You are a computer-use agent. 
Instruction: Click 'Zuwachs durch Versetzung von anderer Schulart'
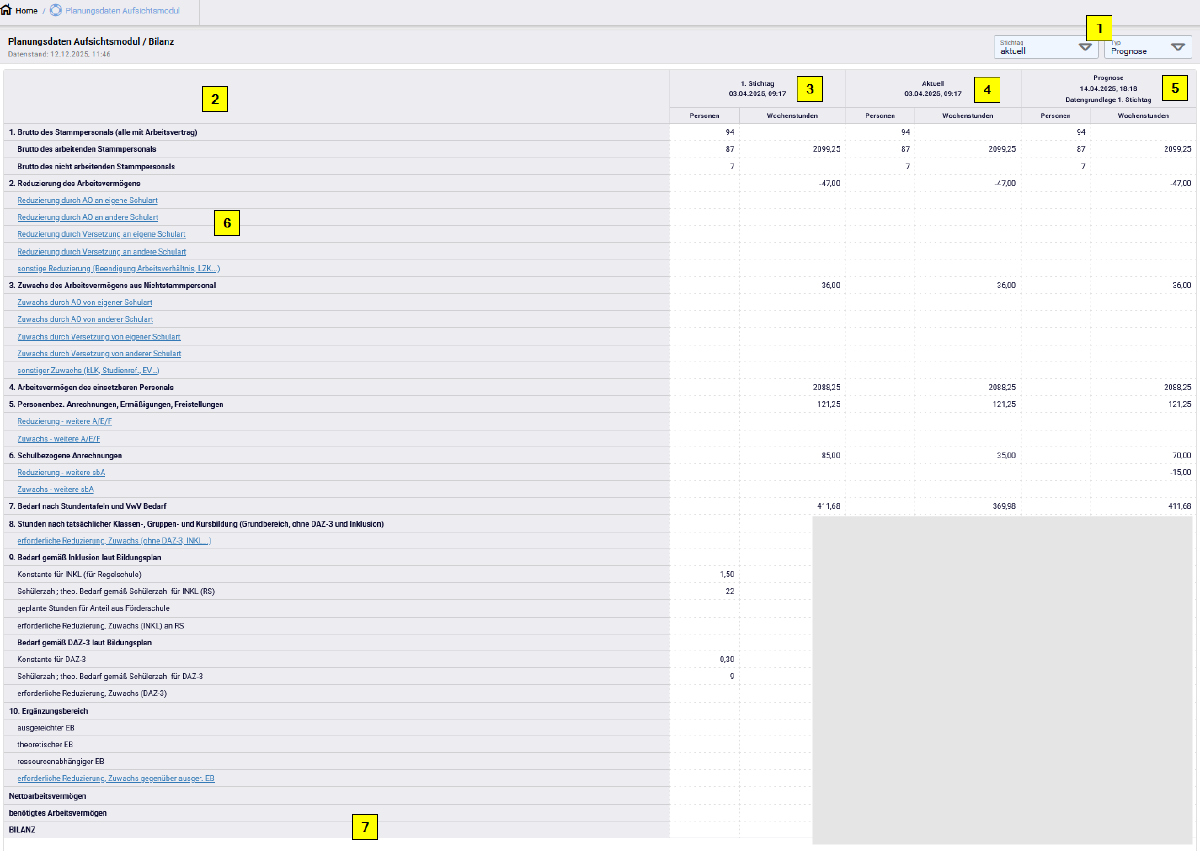[99, 353]
